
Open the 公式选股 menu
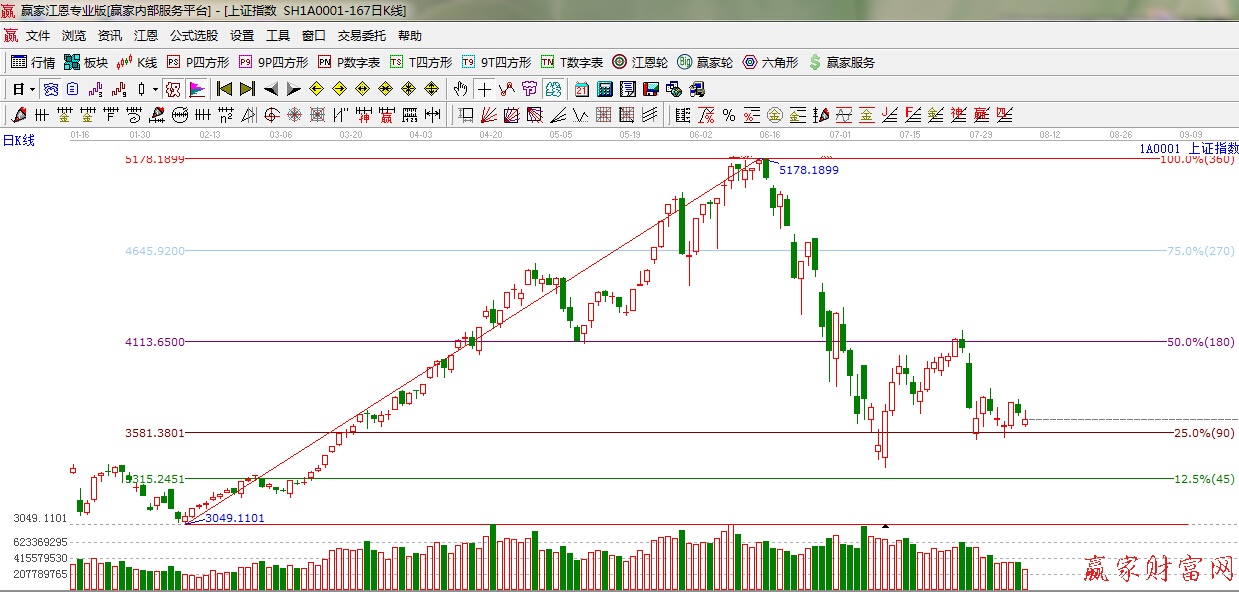tap(193, 35)
